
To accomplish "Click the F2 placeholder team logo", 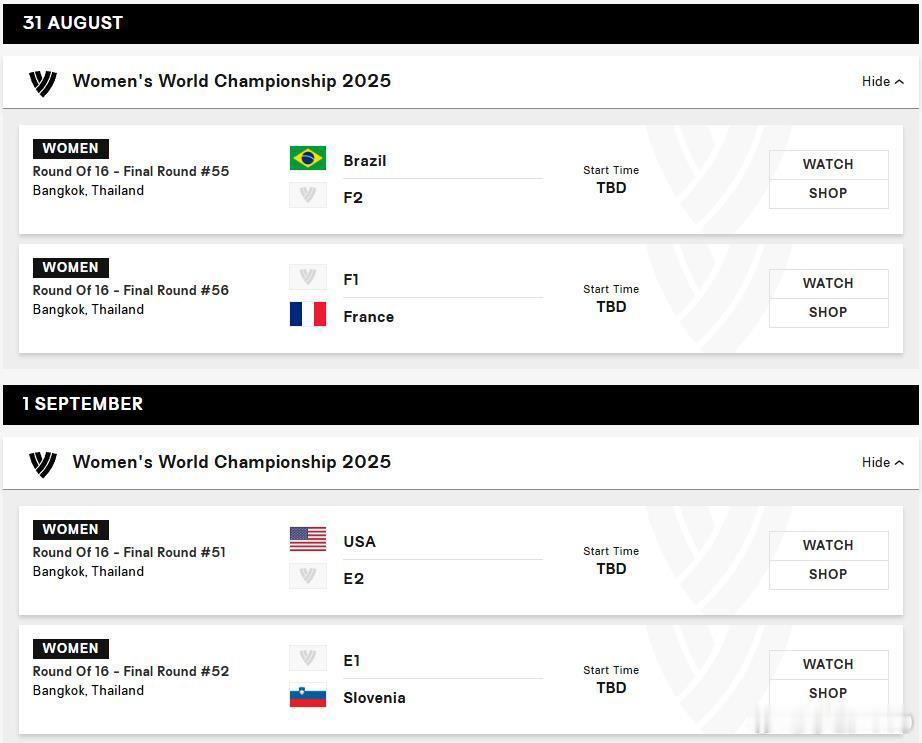I will click(308, 195).
